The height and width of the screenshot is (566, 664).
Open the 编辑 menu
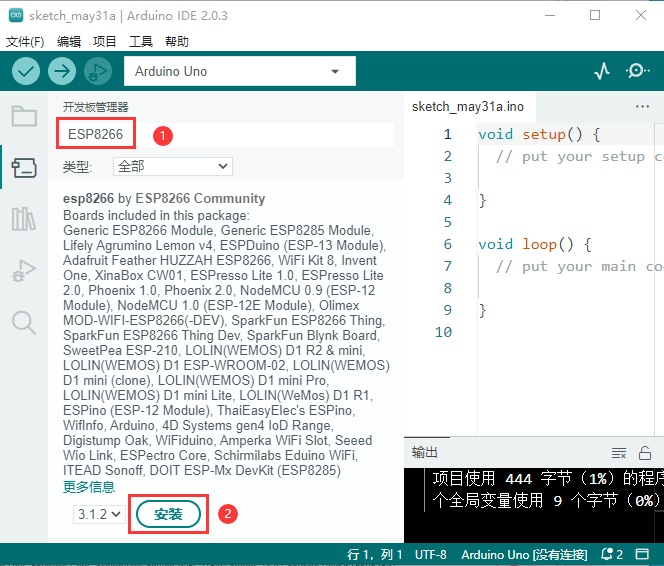tap(69, 41)
